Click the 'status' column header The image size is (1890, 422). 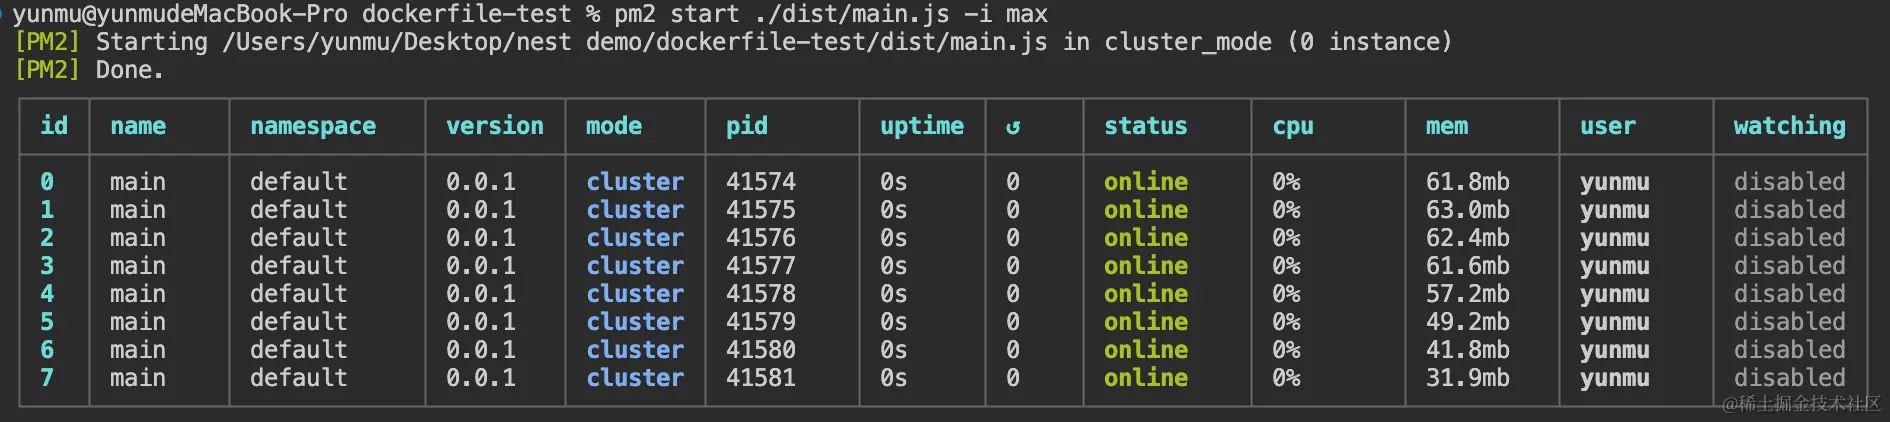pos(1146,126)
